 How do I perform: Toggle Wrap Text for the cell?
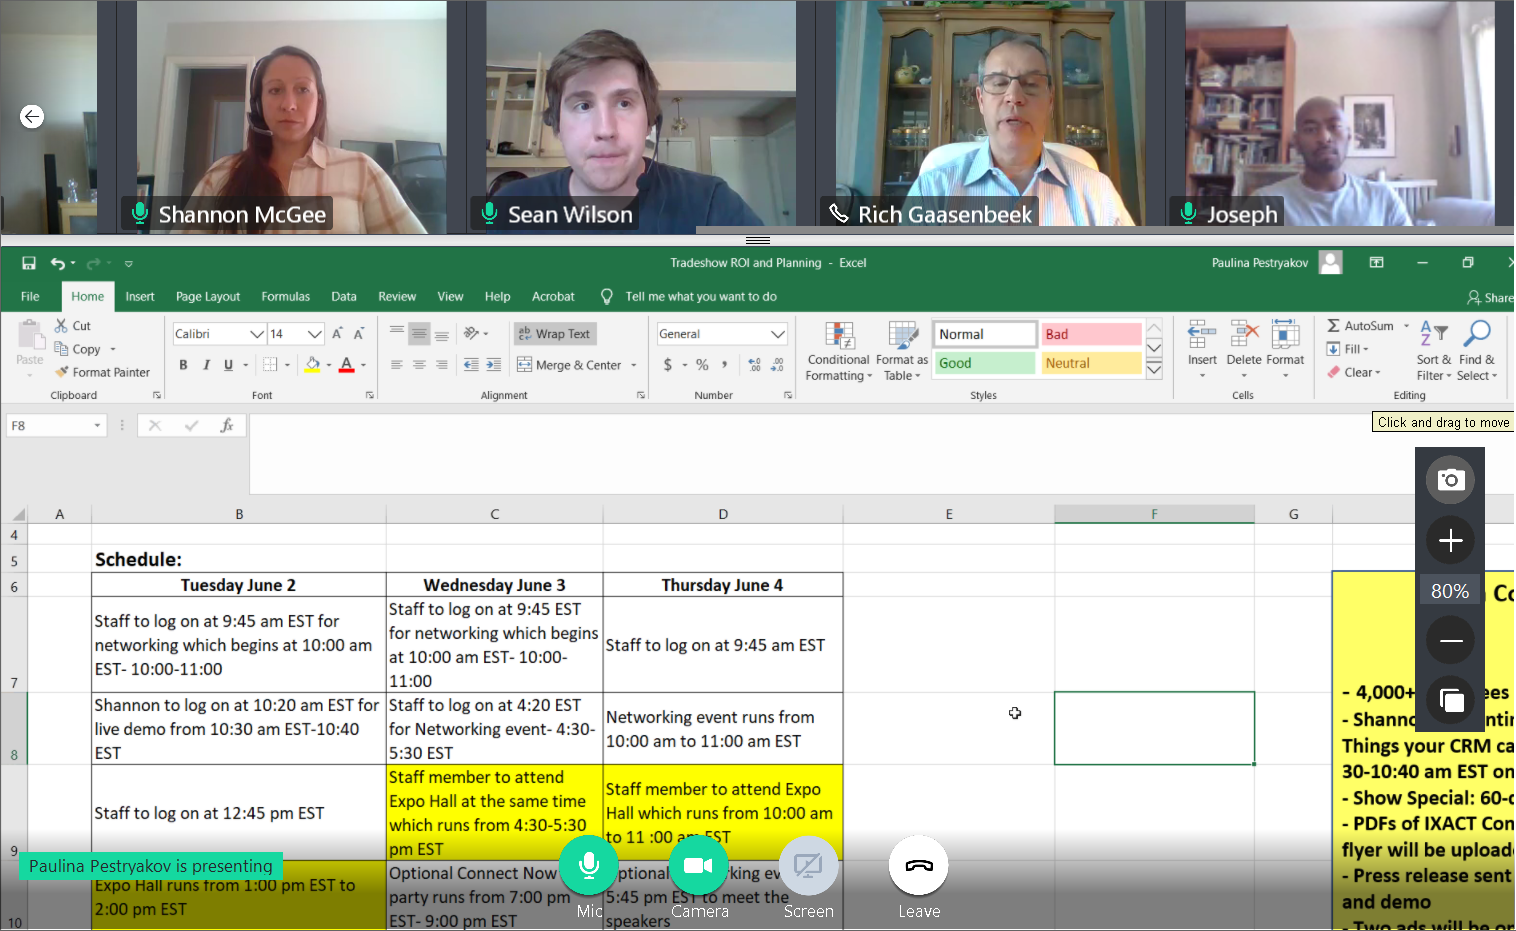tap(554, 334)
